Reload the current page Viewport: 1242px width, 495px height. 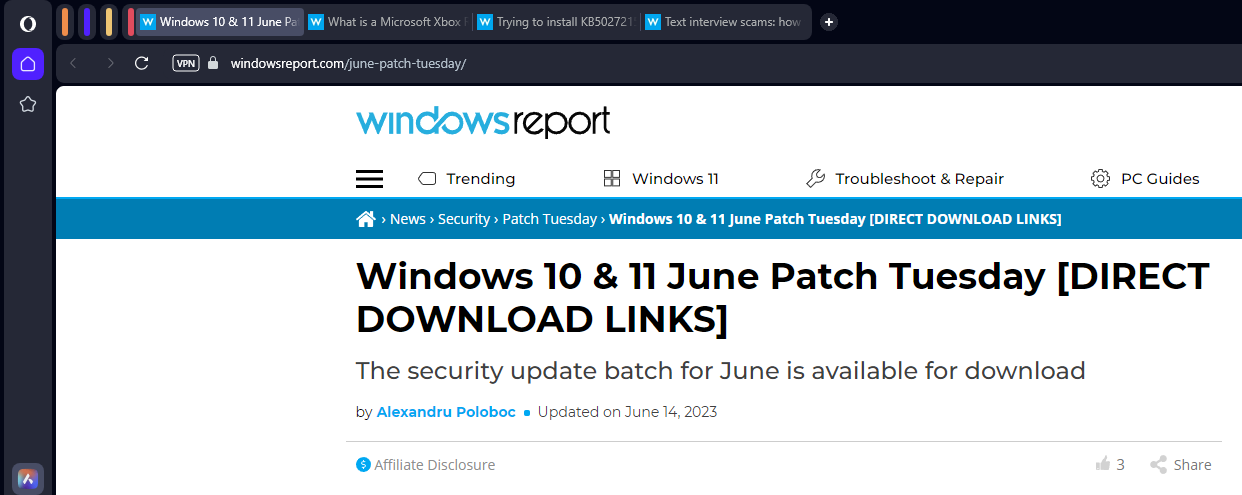click(142, 63)
